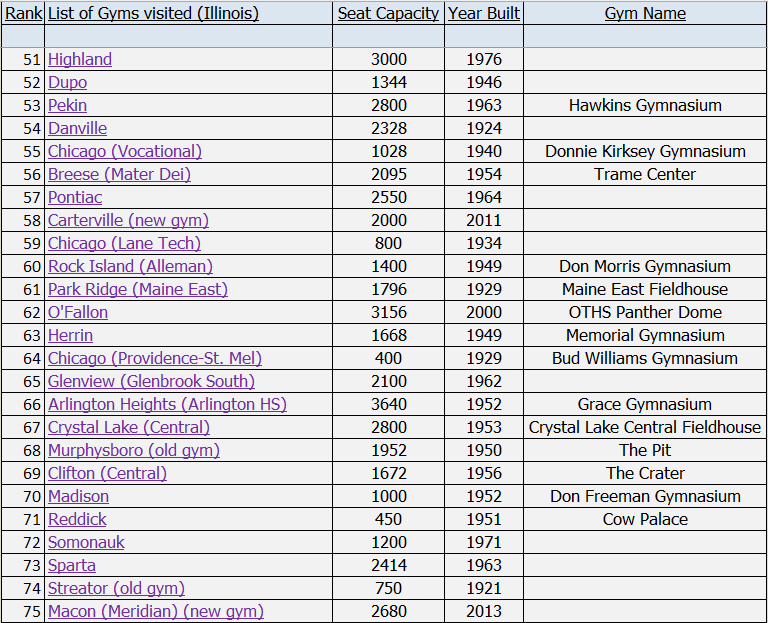
Task: Open the Danville gym link
Action: (77, 128)
